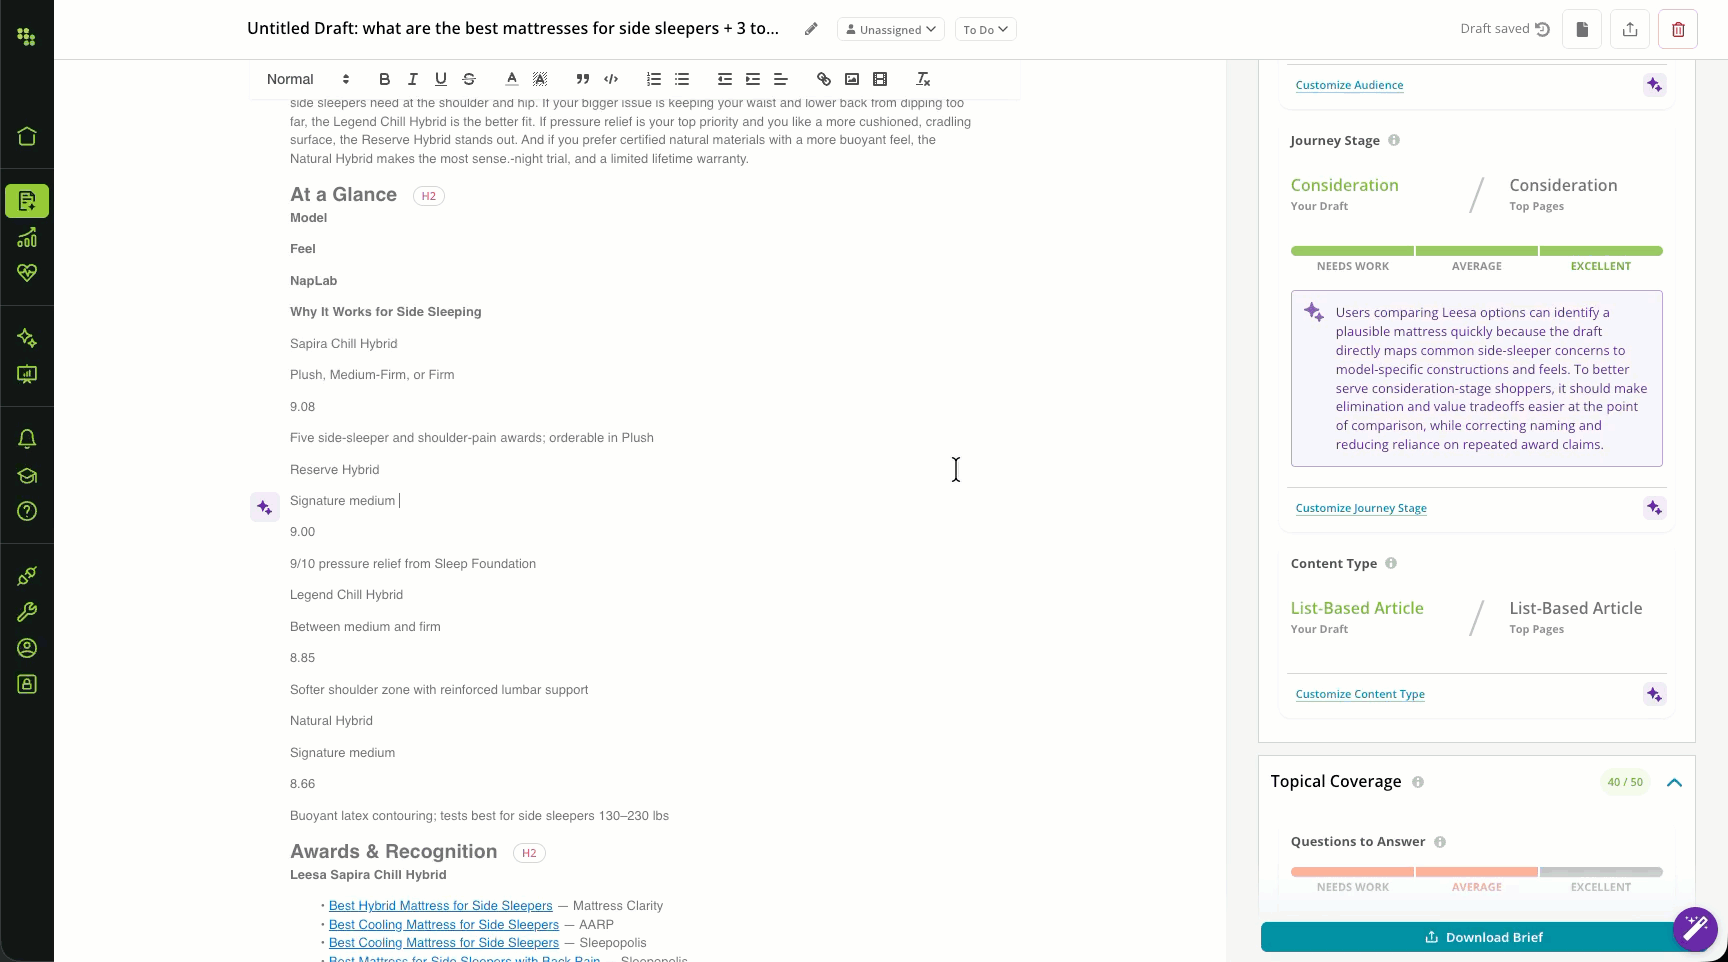The width and height of the screenshot is (1728, 962).
Task: Click AI sparkle next to Customize Journey Stage
Action: tap(1654, 508)
